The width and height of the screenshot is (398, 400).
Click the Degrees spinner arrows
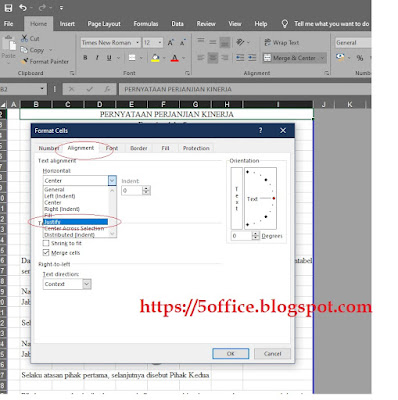pos(256,236)
